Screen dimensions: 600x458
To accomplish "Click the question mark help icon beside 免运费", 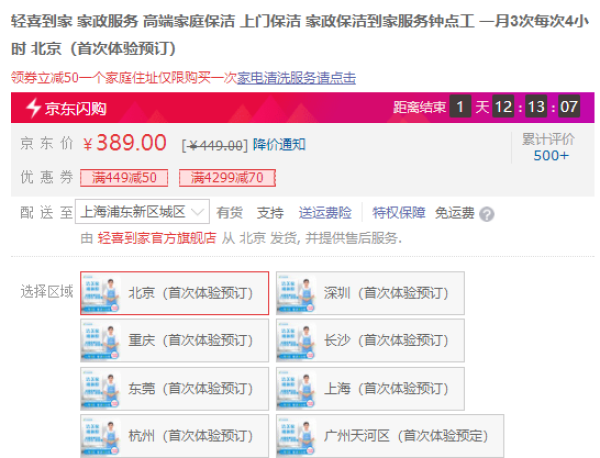I will coord(486,214).
